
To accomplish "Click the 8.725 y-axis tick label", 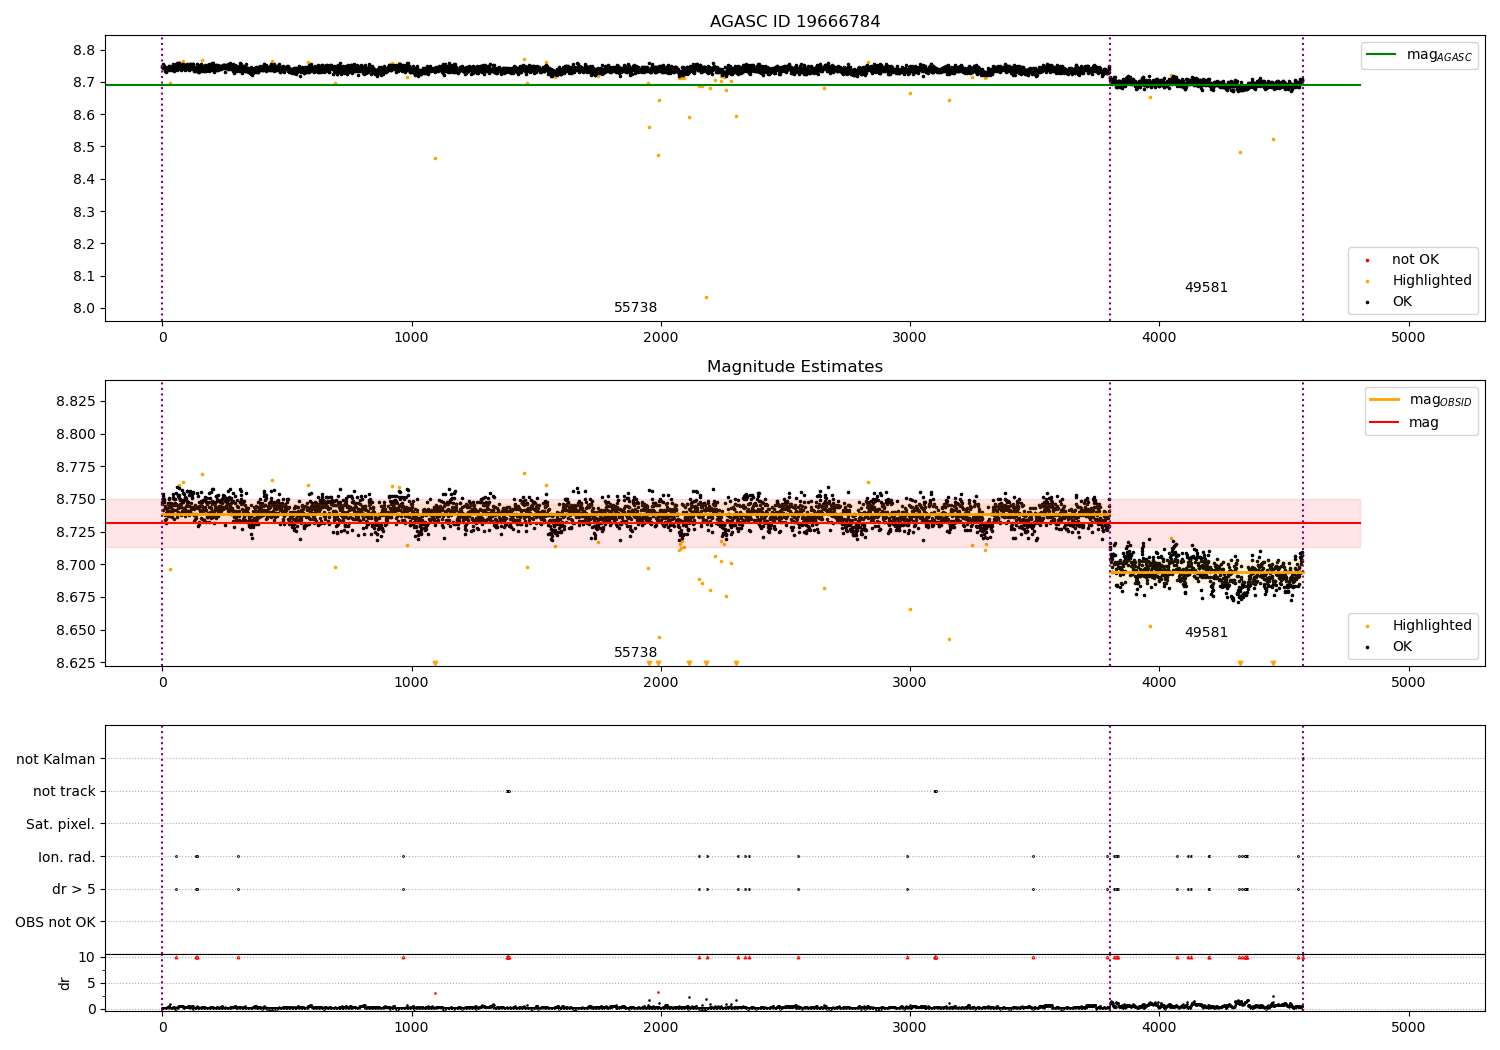I will click(76, 533).
